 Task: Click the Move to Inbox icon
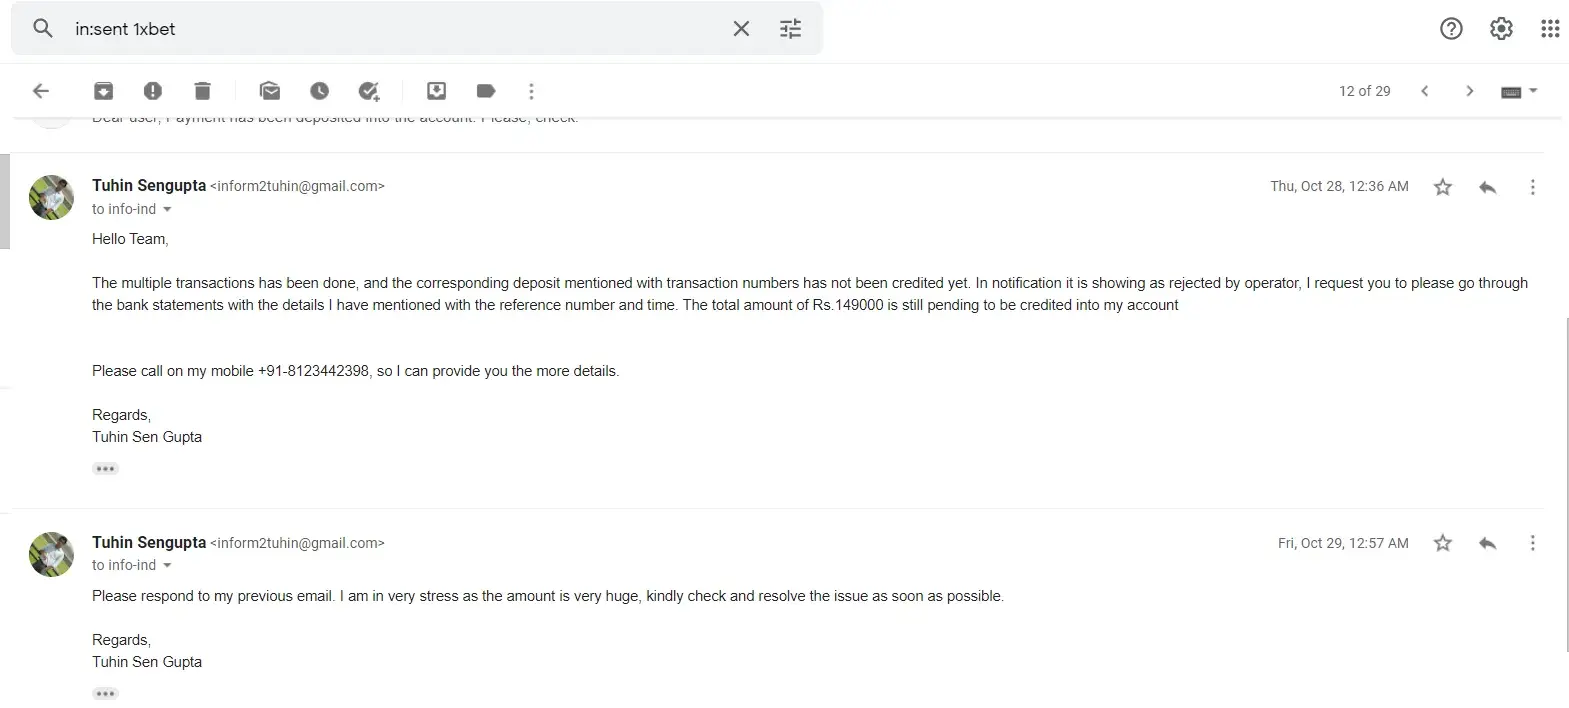(436, 91)
